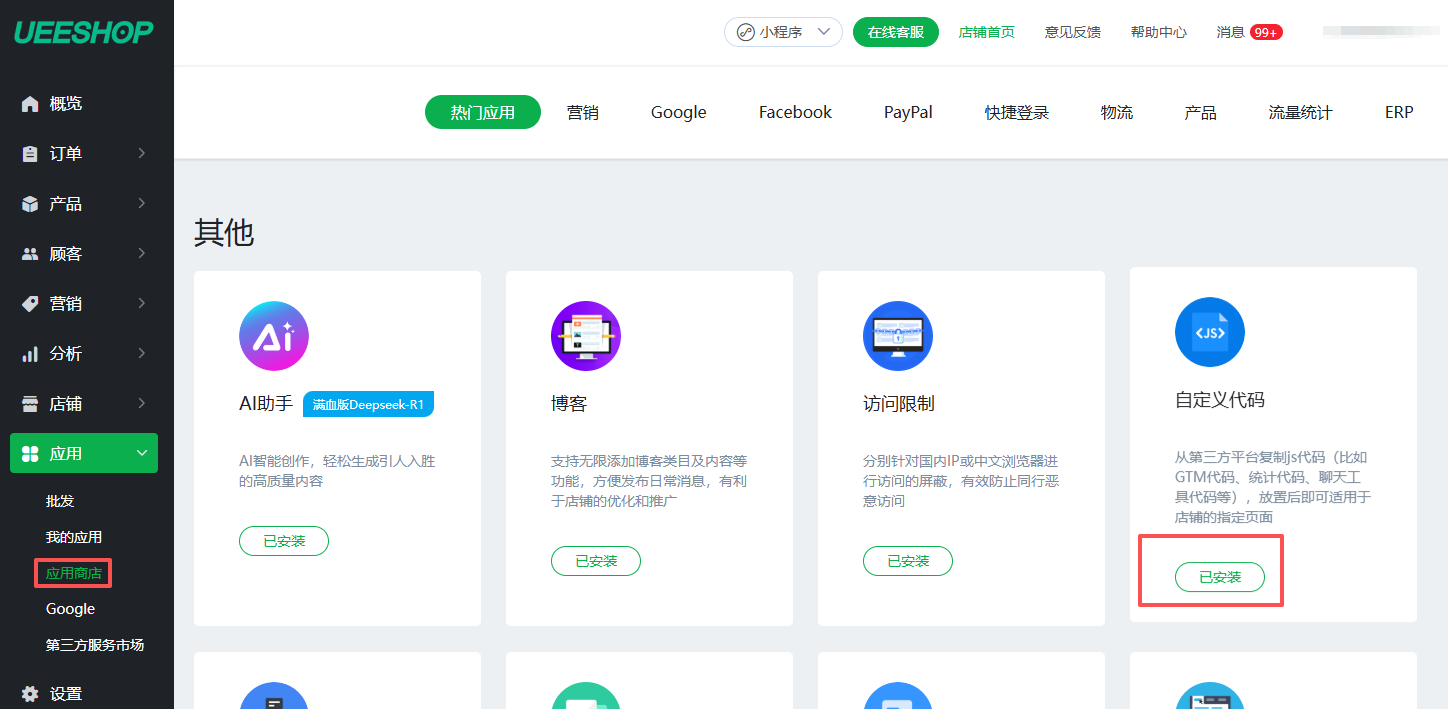
Task: Click the 设置 gear icon in sidebar
Action: tap(30, 693)
